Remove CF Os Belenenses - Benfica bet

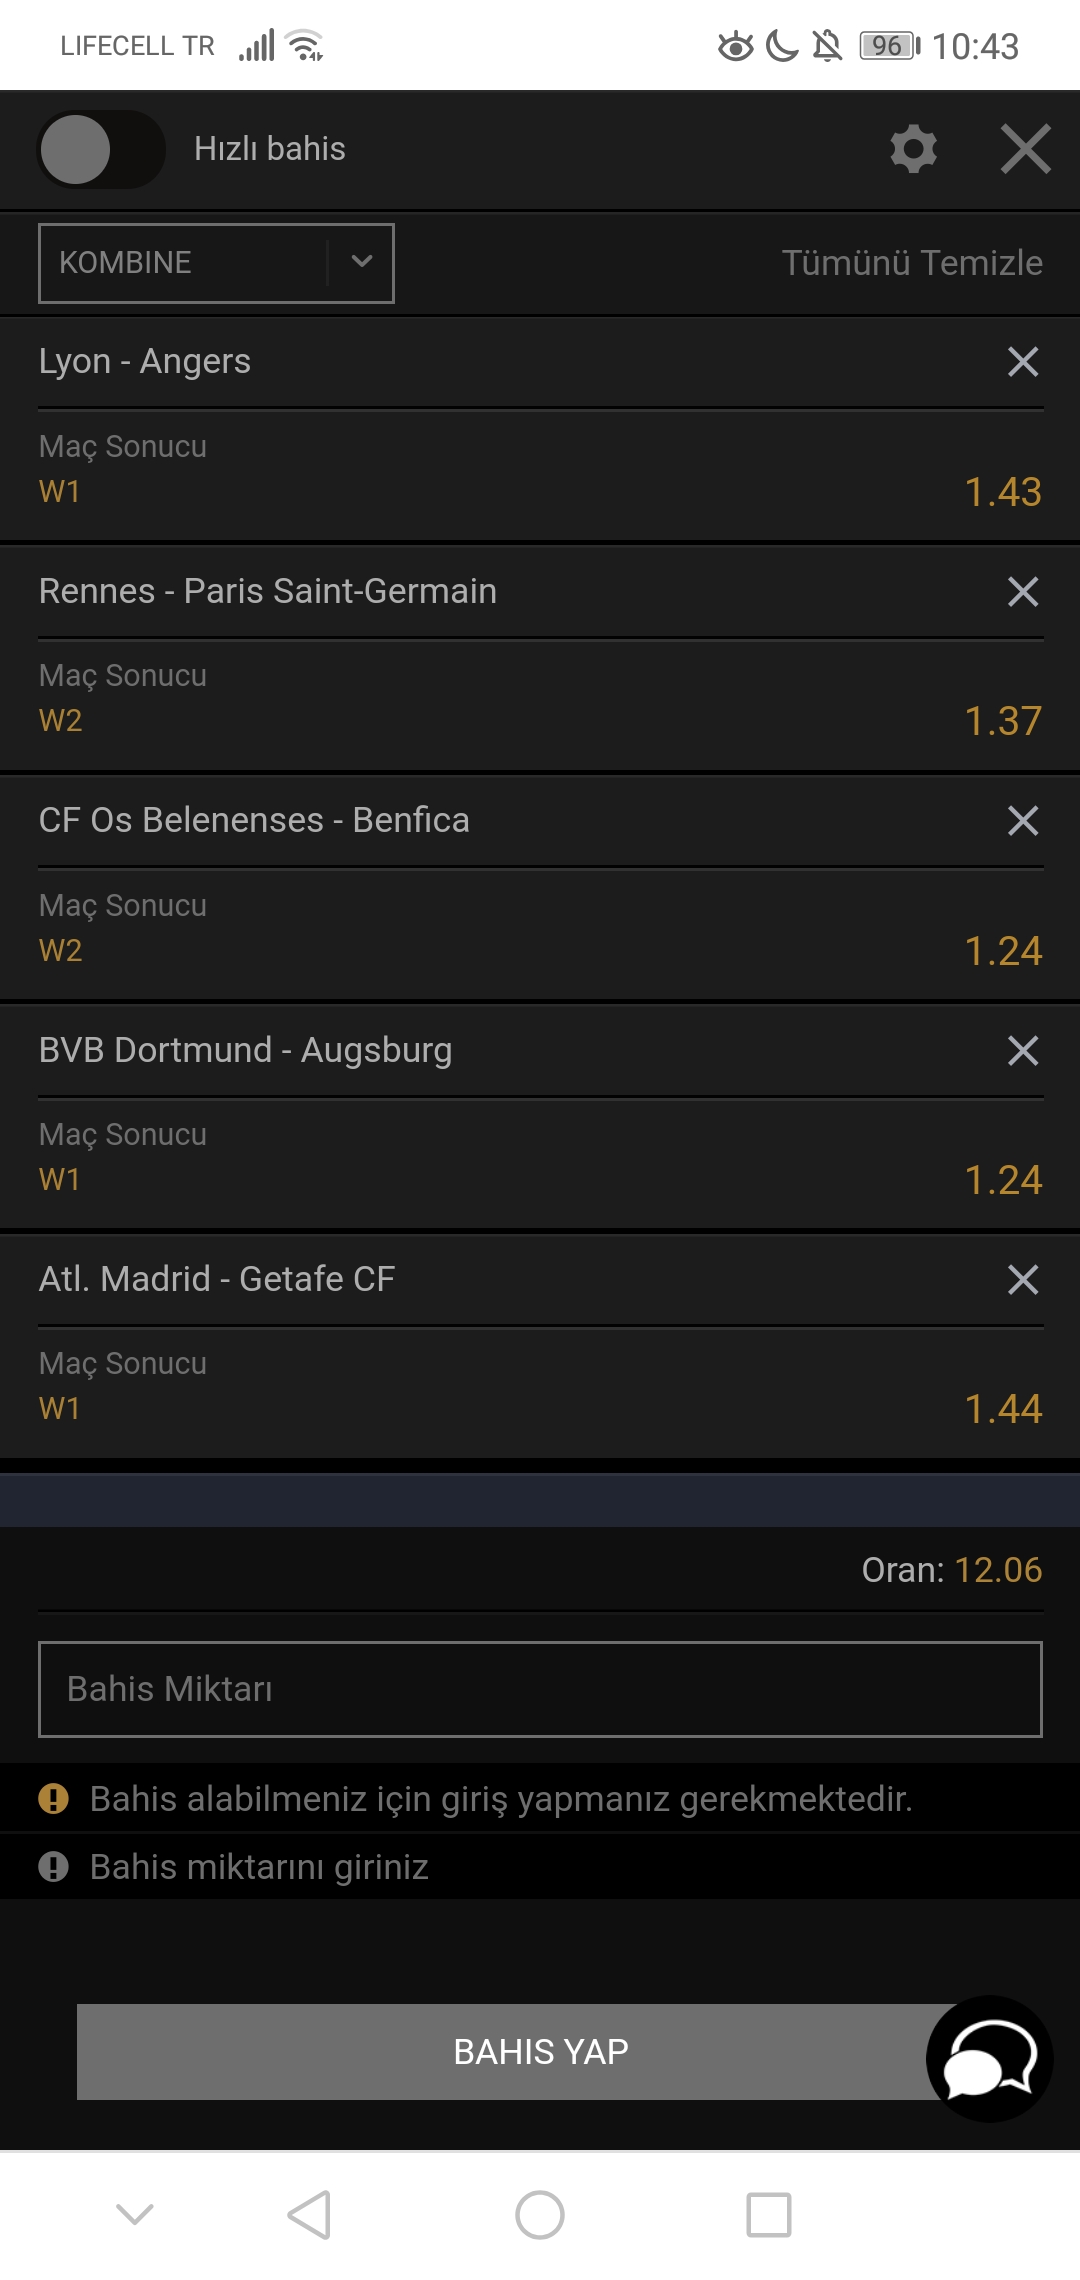click(x=1023, y=821)
